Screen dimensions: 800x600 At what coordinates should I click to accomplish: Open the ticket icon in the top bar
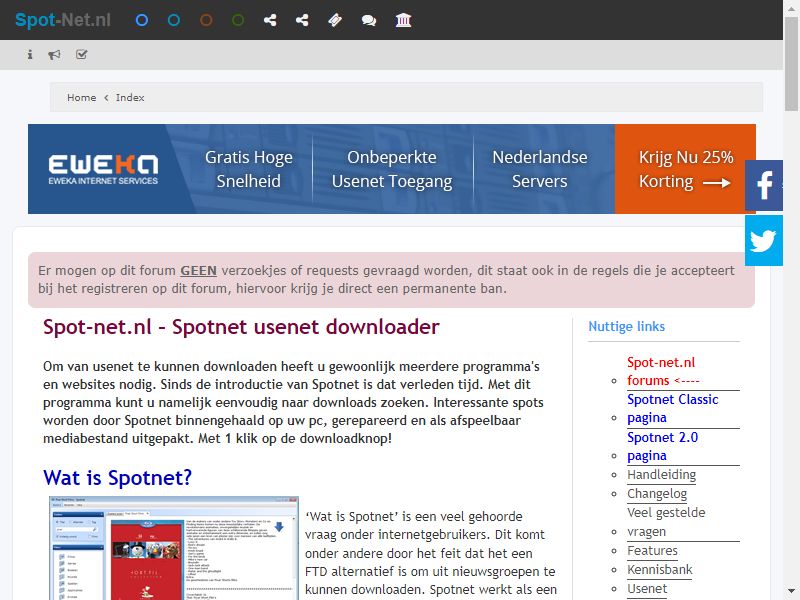pos(335,20)
